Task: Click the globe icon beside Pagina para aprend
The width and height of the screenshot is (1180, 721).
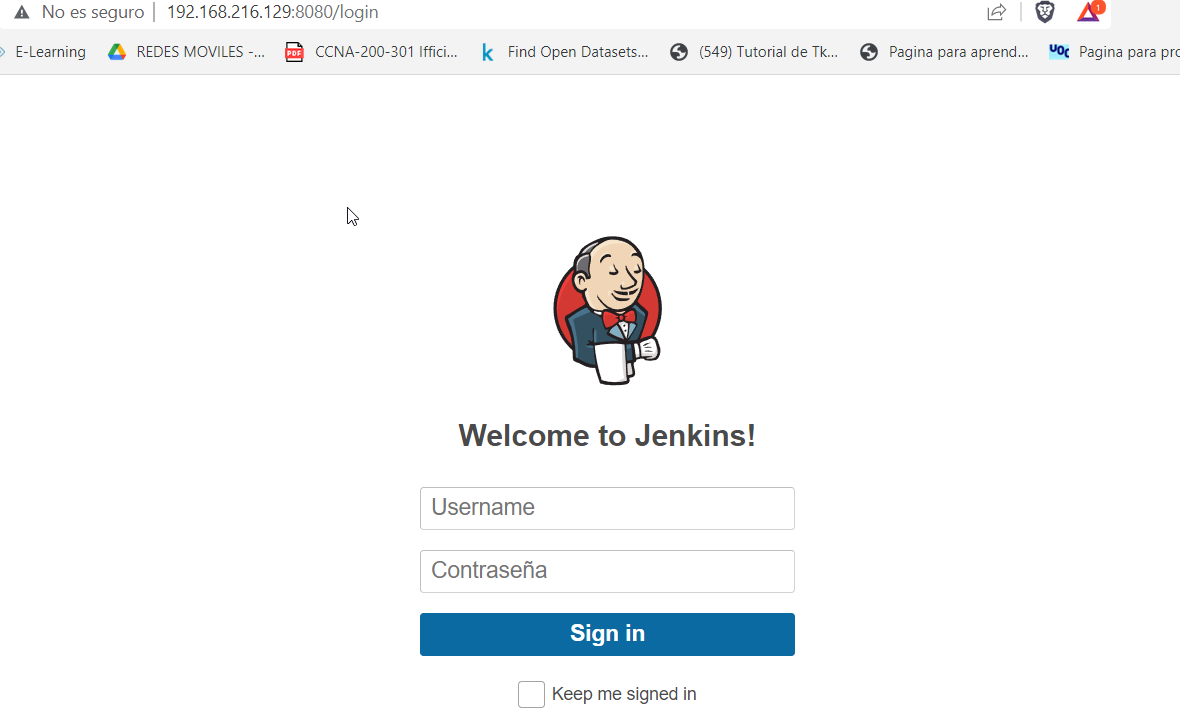Action: tap(869, 52)
